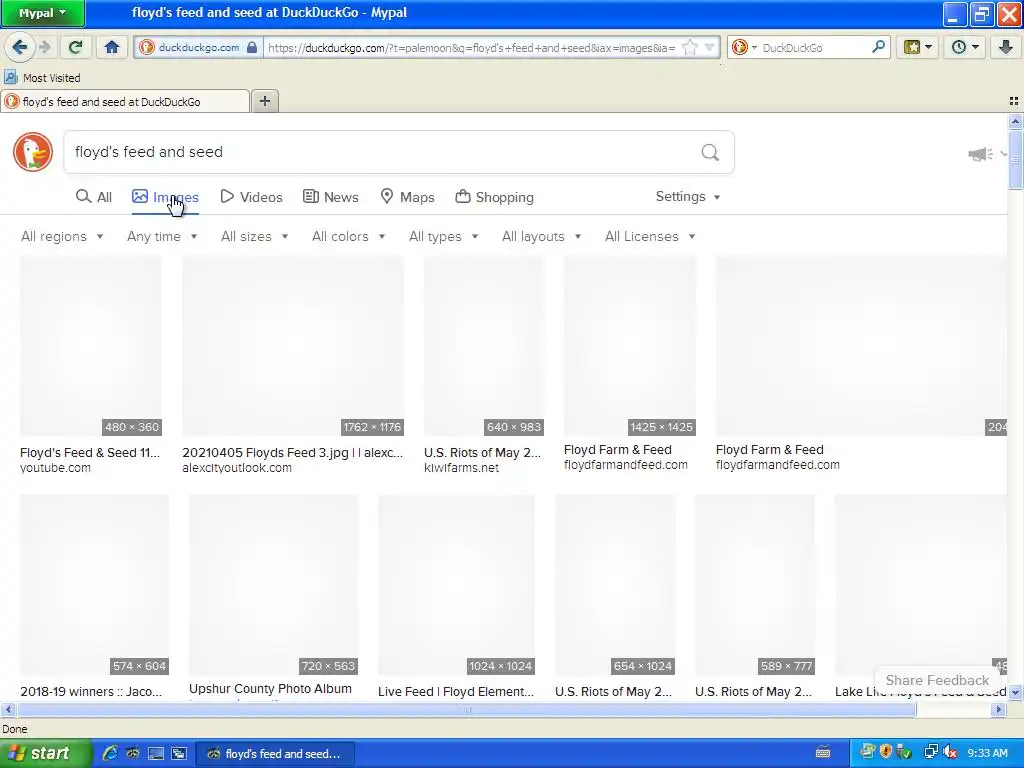Click the Upshur County Photo Album title
This screenshot has height=768, width=1024.
(x=270, y=688)
